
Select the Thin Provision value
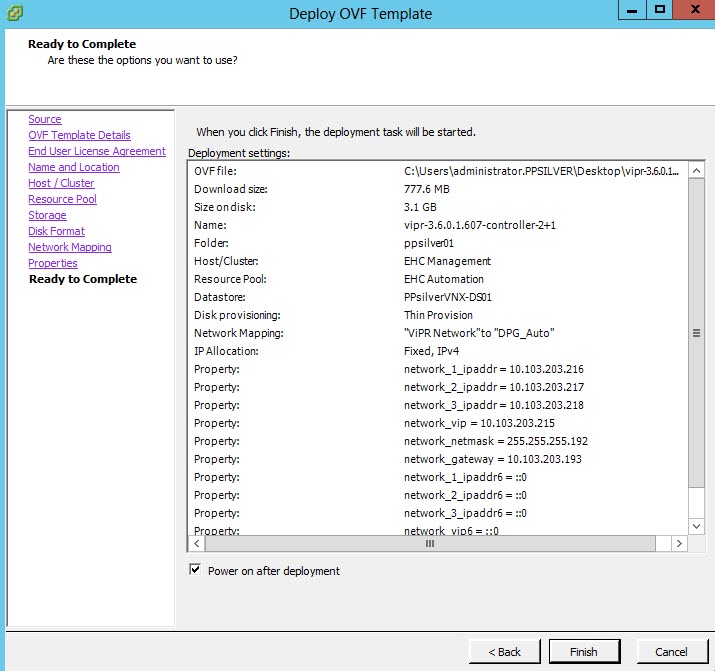click(x=438, y=315)
